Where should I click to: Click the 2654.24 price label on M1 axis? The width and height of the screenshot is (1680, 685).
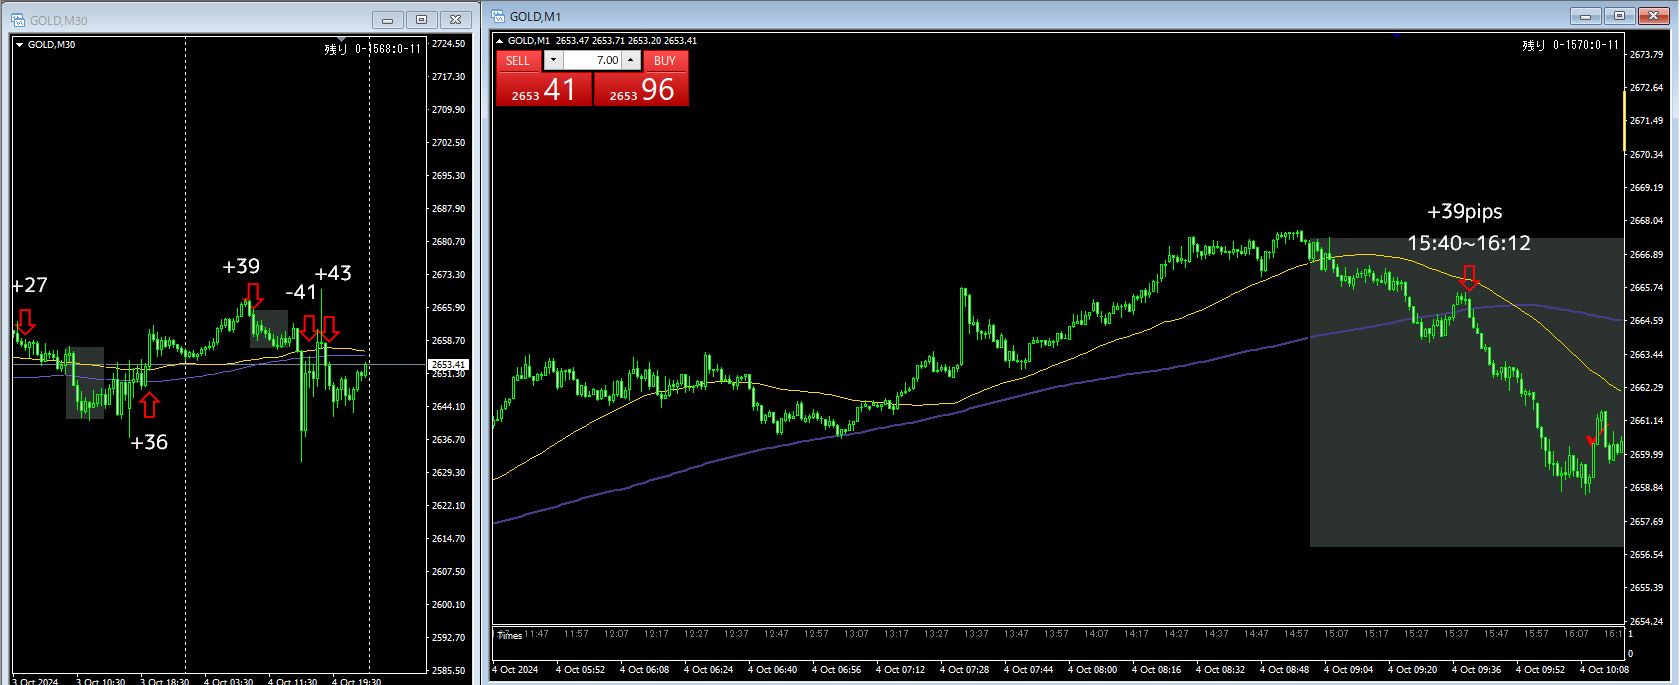pyautogui.click(x=1646, y=621)
